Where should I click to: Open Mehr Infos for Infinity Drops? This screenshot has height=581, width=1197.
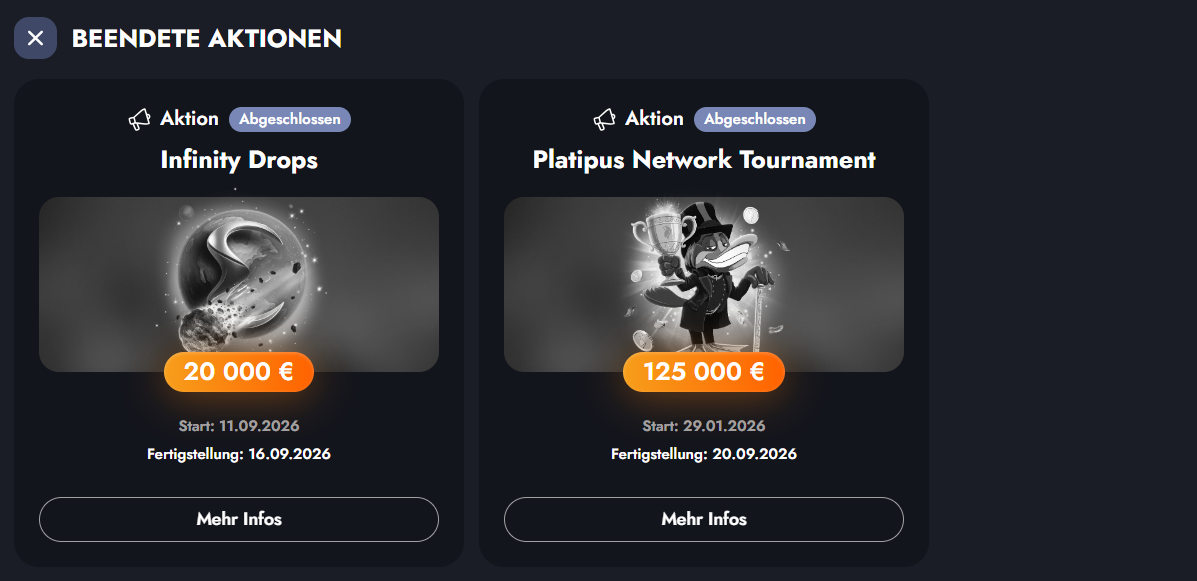pos(239,519)
